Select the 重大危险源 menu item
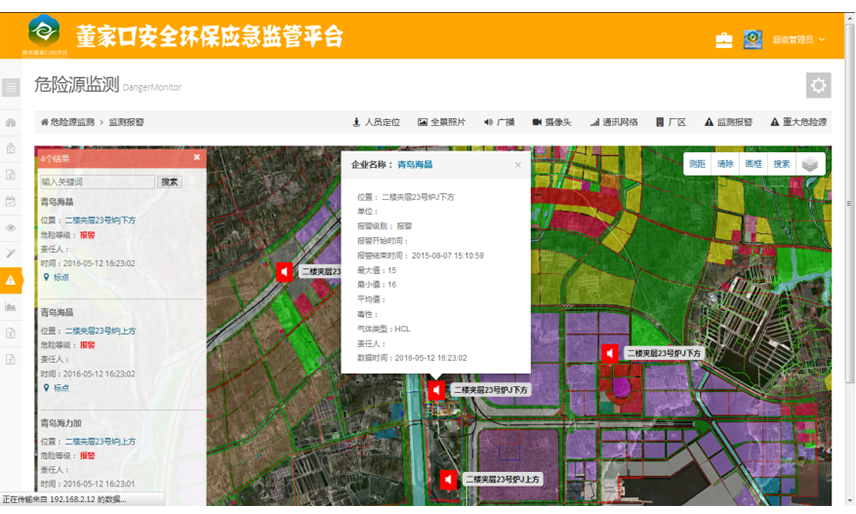This screenshot has height=514, width=856. click(x=799, y=122)
